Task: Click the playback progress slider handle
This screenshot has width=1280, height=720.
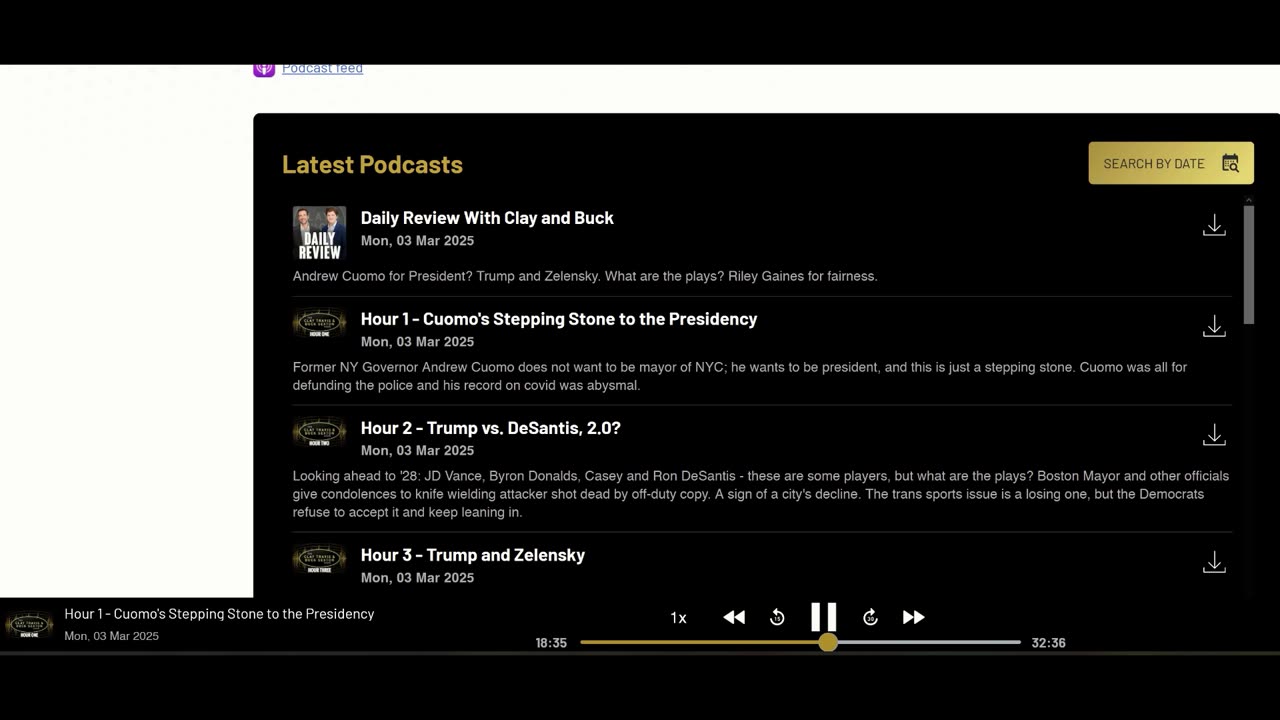Action: pyautogui.click(x=828, y=642)
